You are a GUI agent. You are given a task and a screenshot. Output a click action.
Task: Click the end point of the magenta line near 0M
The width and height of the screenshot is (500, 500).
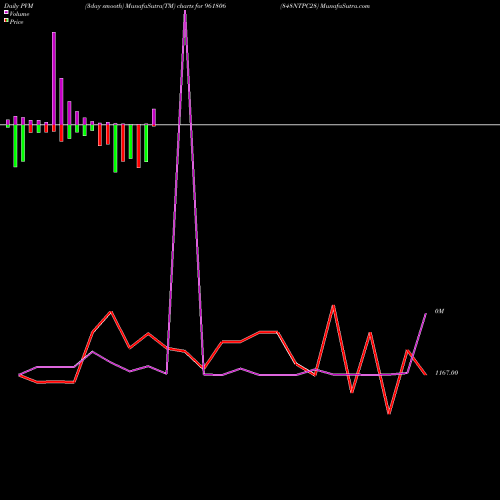pos(426,314)
